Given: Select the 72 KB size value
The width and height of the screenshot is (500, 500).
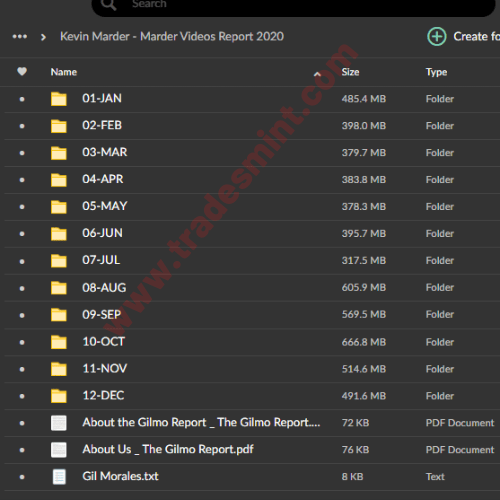Looking at the screenshot, I should 355,423.
